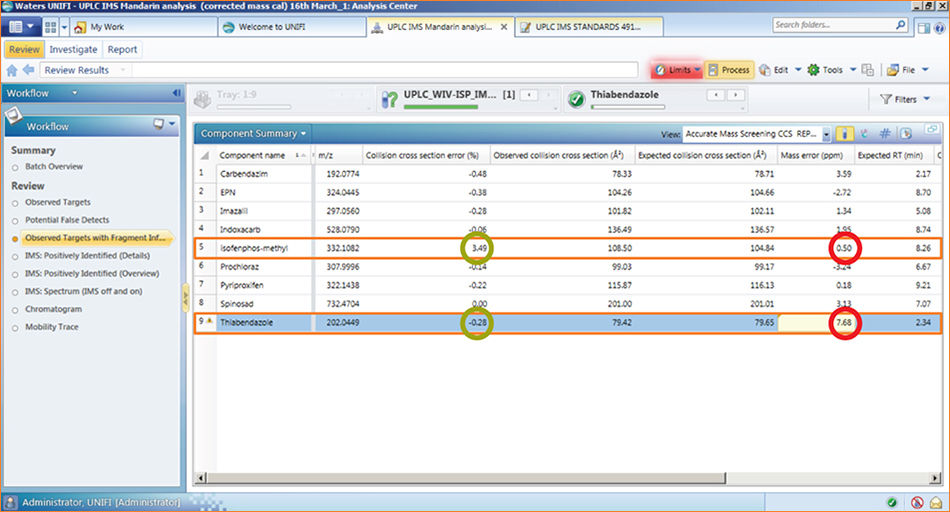Click the green status check icon in status bar
This screenshot has width=950, height=512.
891,502
